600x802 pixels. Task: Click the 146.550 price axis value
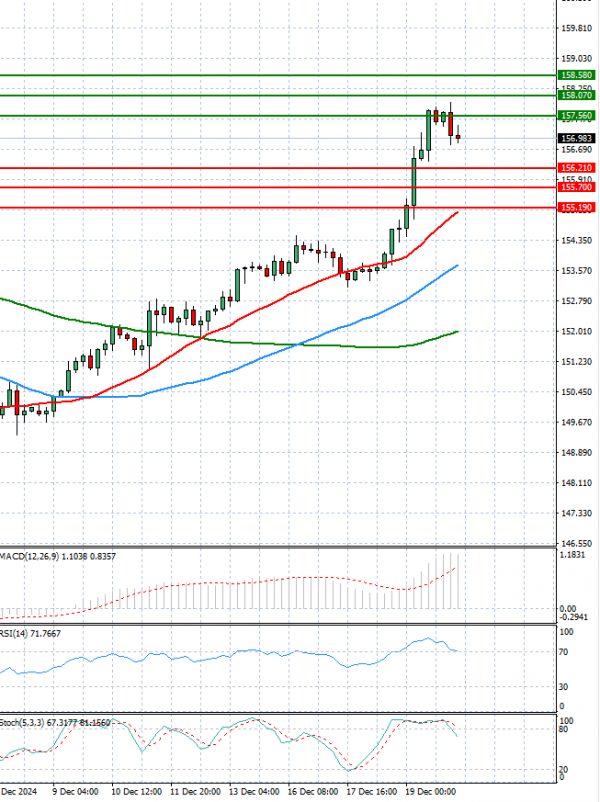click(576, 543)
